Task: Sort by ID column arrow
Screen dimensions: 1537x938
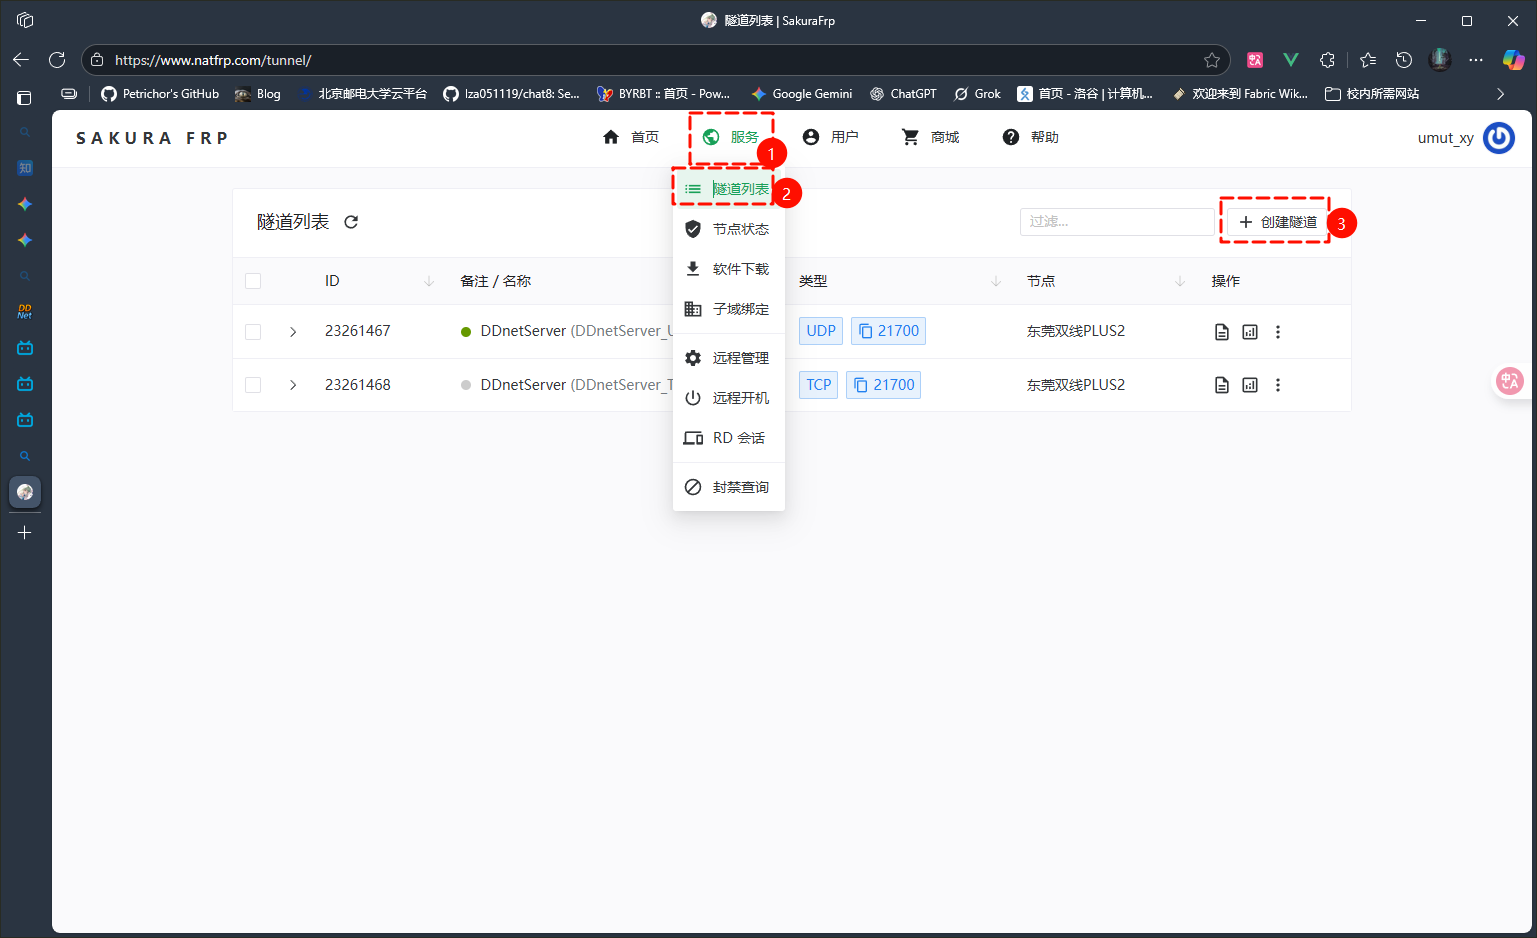Action: click(429, 281)
